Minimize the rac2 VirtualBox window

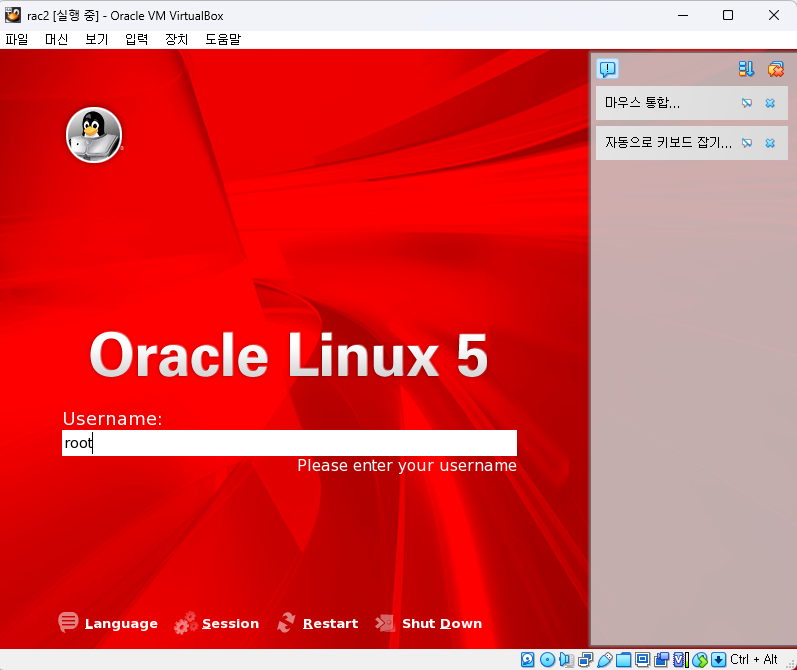[x=683, y=15]
